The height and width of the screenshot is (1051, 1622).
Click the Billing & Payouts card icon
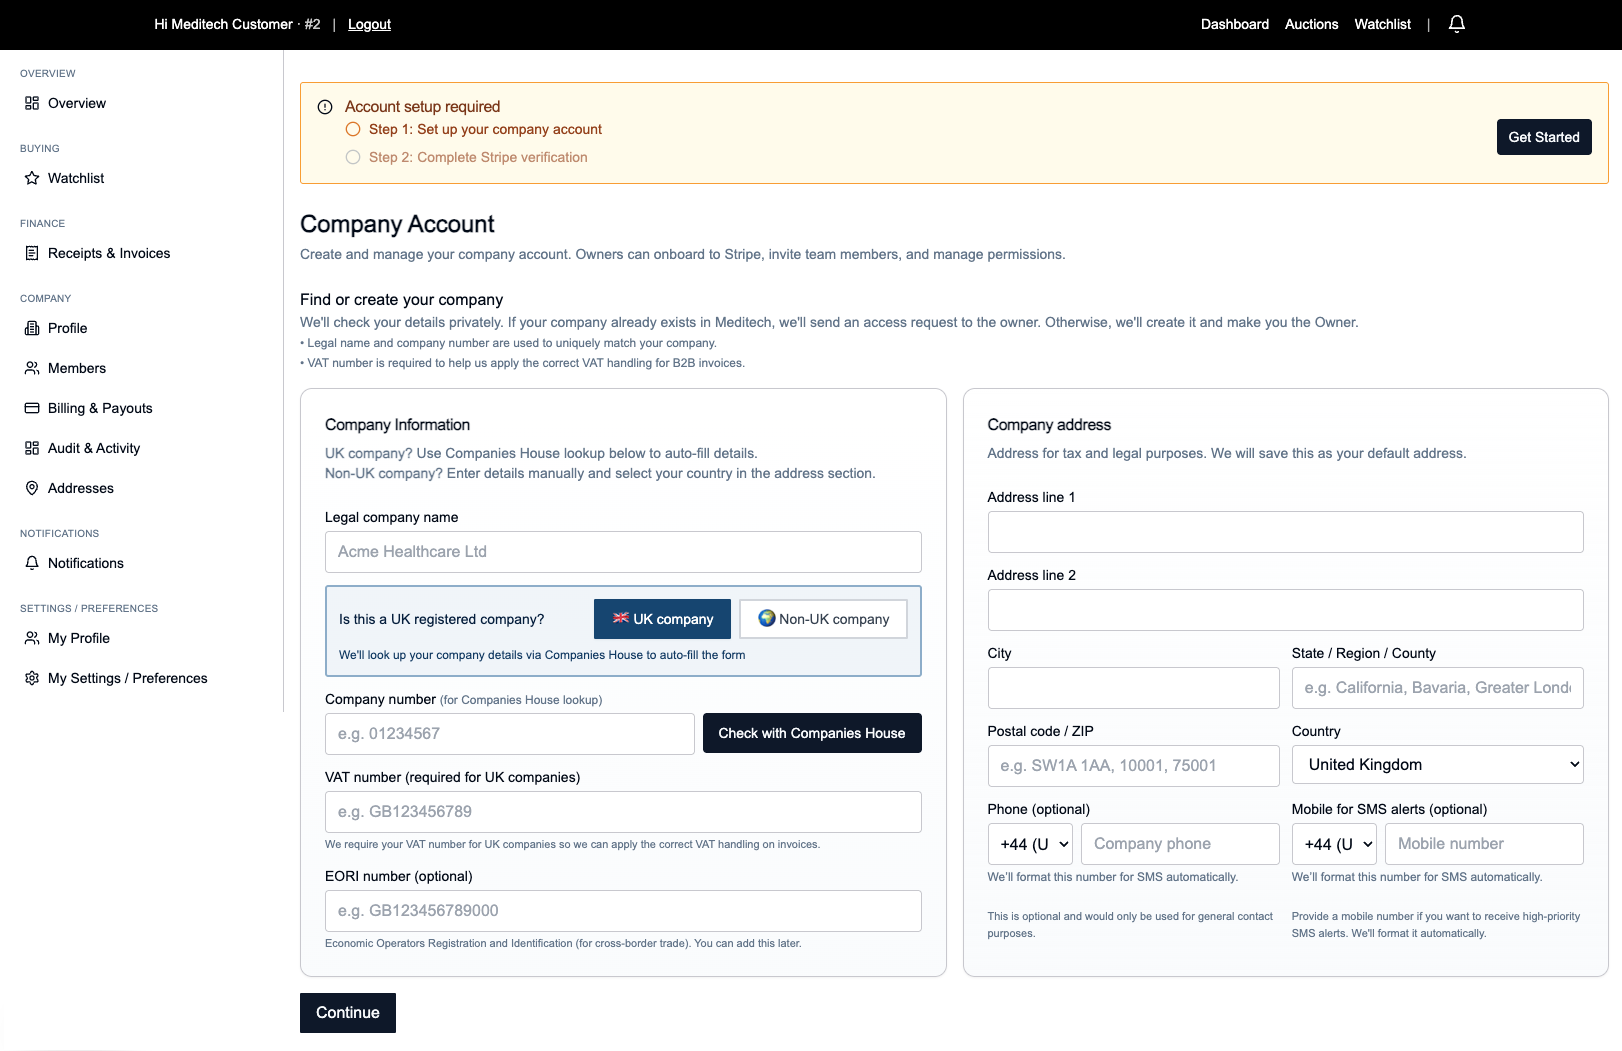pyautogui.click(x=32, y=408)
